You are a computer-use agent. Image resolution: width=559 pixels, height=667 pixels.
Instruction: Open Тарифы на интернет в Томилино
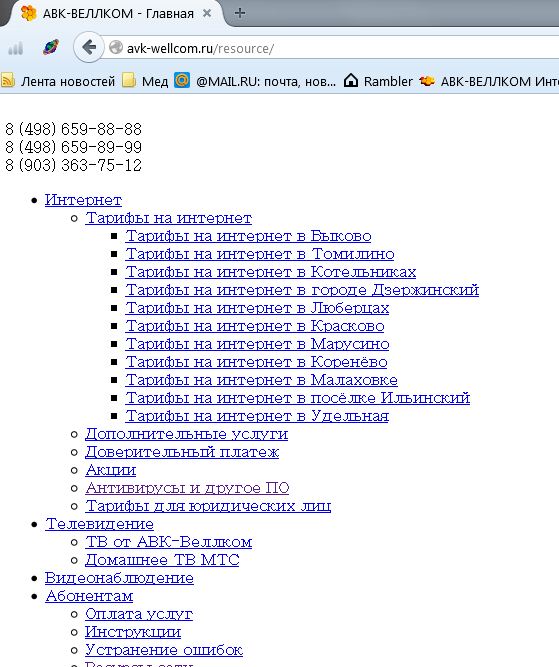[260, 254]
